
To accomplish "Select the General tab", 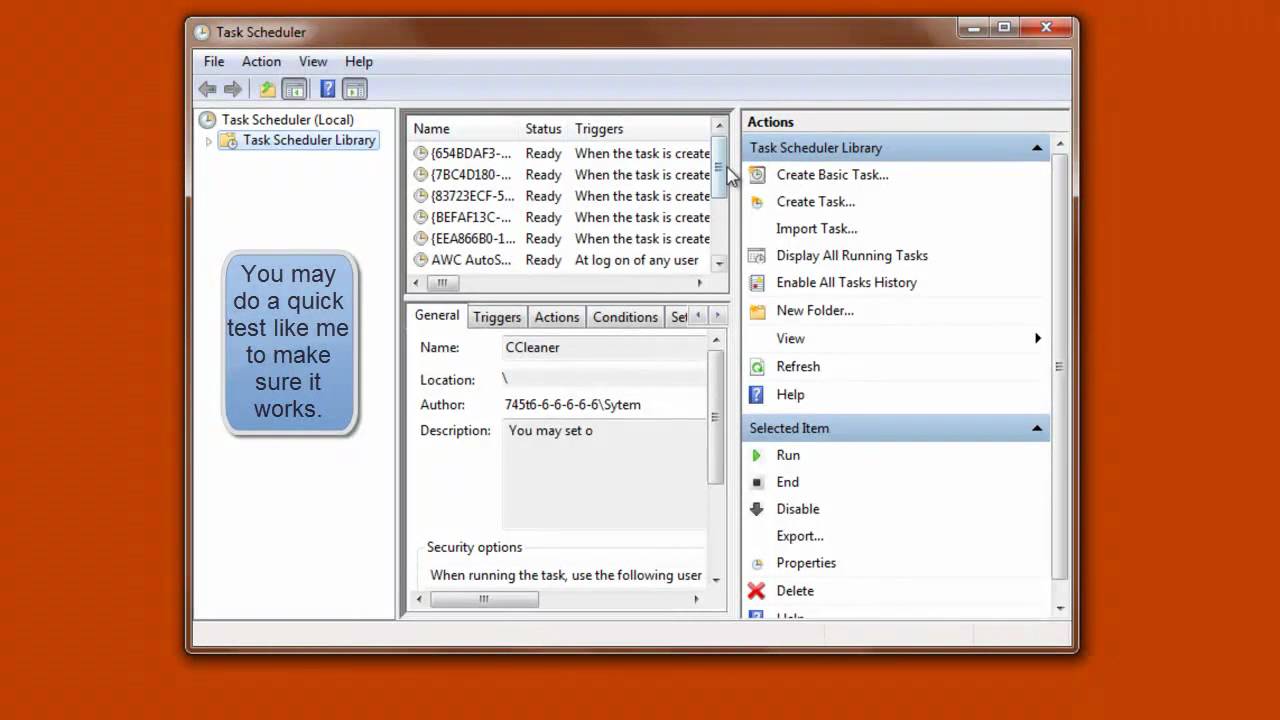I will [x=437, y=315].
